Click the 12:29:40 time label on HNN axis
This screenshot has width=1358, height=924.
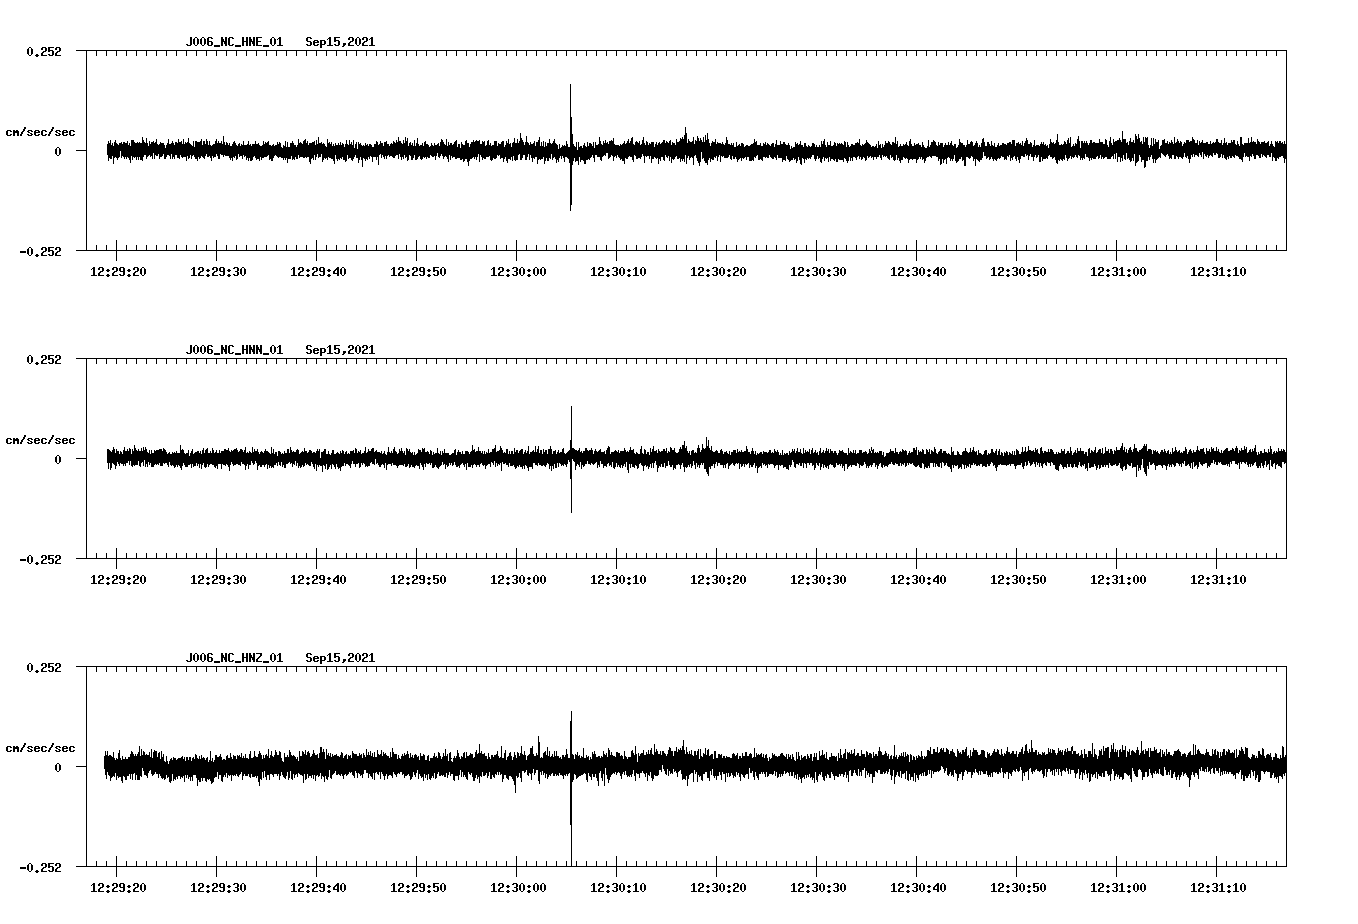coord(318,580)
